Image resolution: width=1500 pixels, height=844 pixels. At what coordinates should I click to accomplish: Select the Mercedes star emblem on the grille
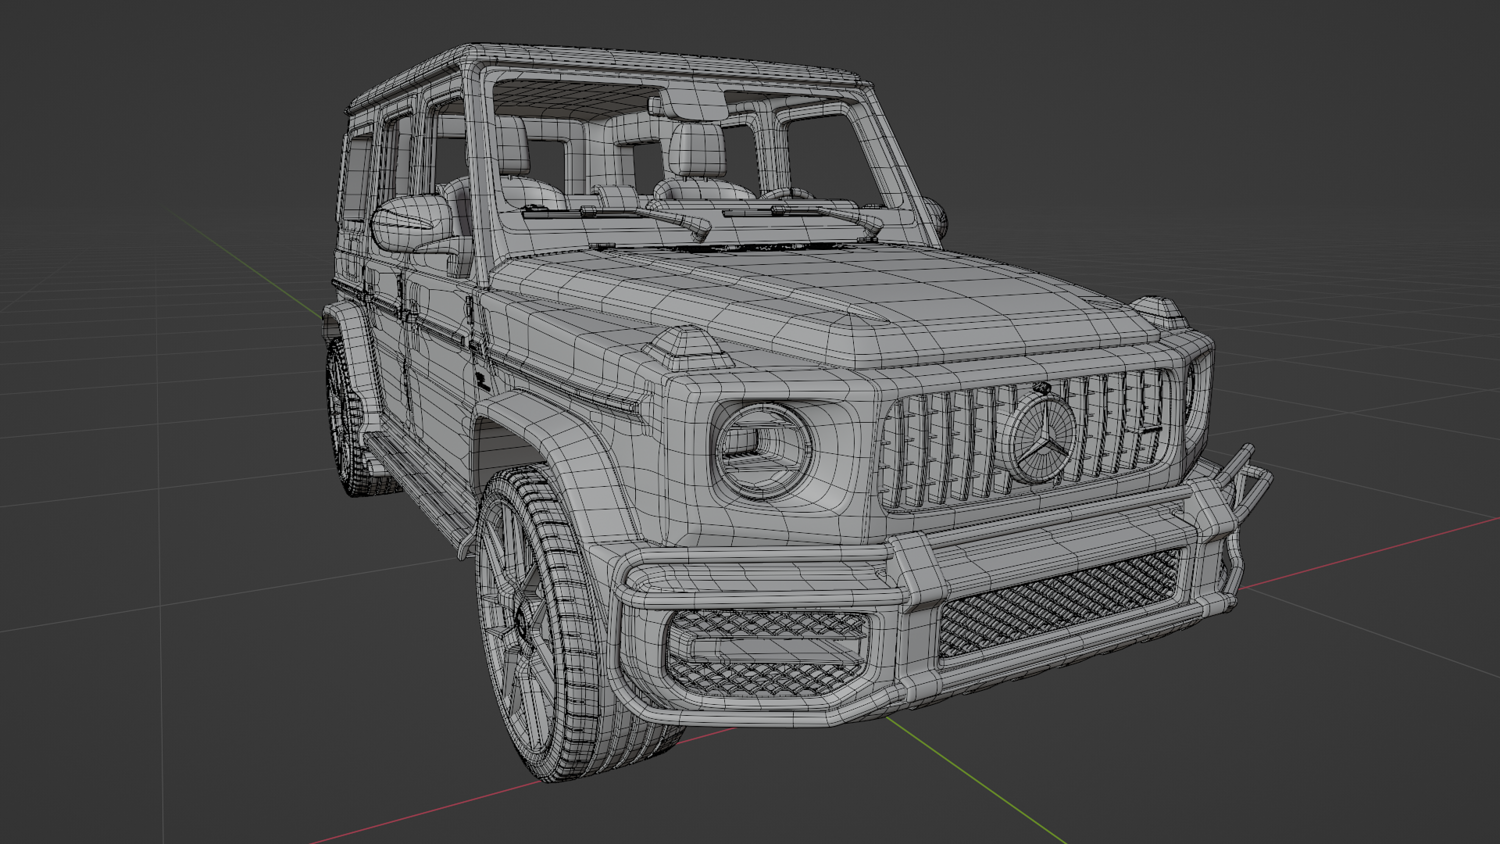coord(1041,438)
